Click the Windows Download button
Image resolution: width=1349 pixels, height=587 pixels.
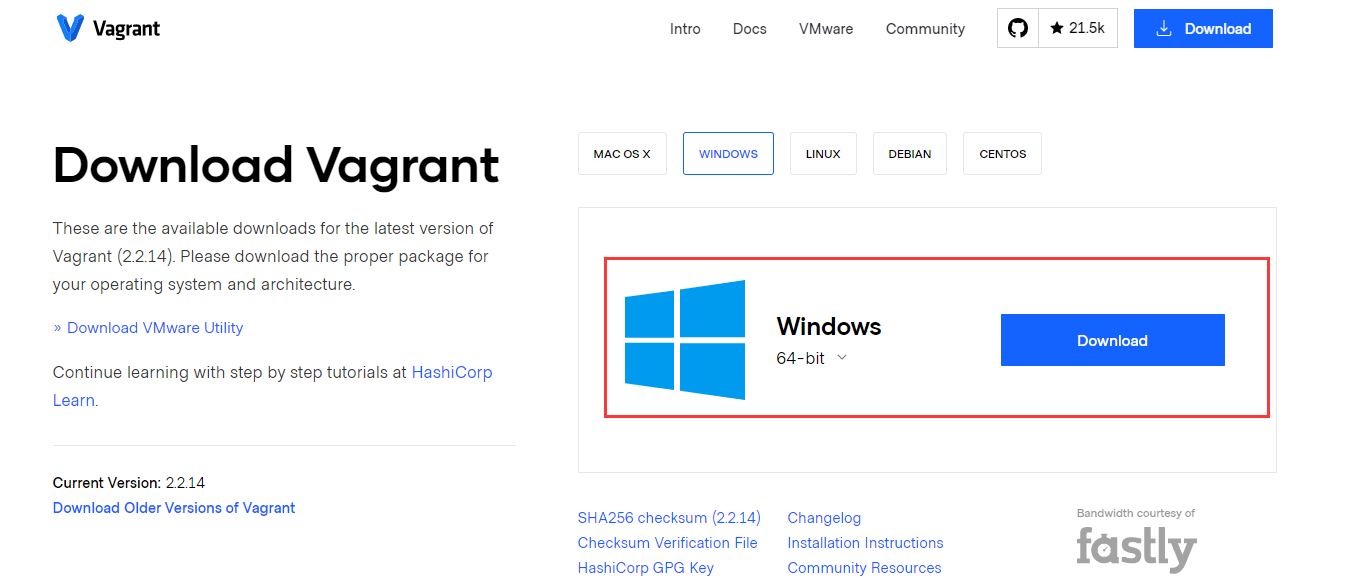1113,340
